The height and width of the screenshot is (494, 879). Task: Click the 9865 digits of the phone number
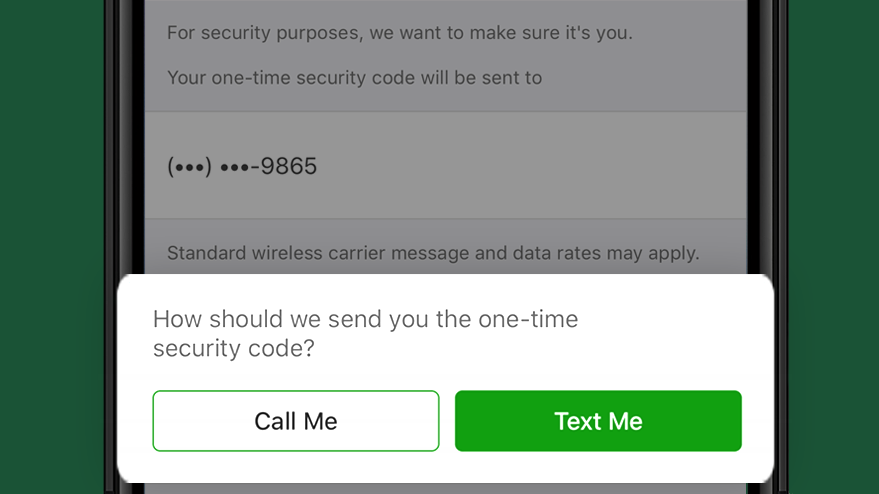(289, 166)
